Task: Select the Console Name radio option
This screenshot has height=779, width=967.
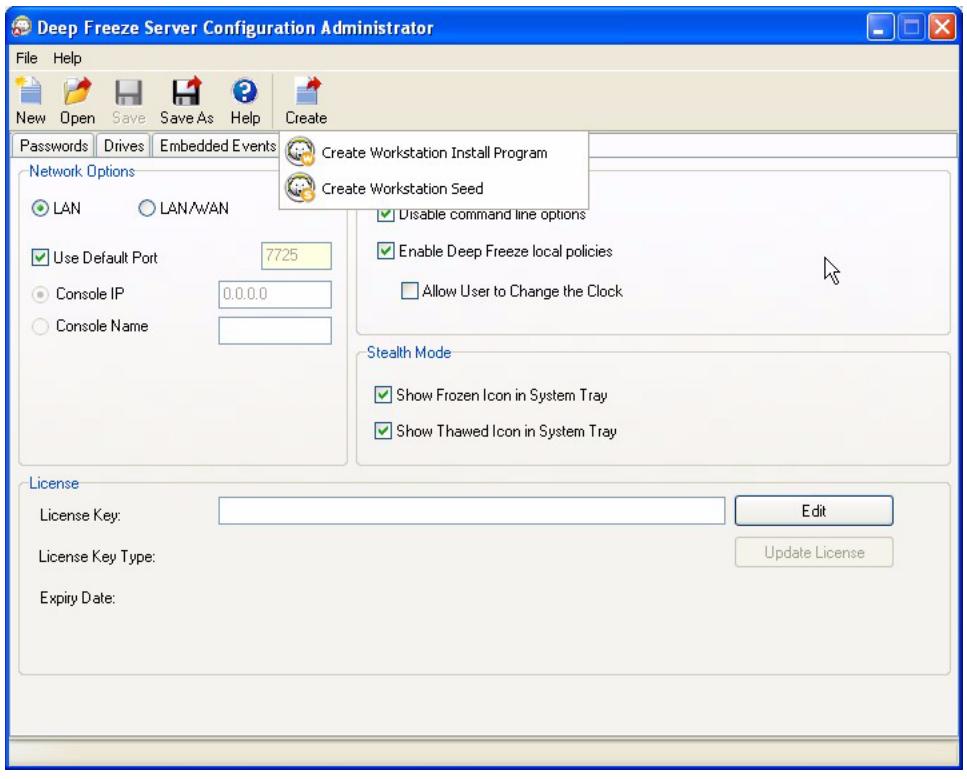Action: [40, 326]
